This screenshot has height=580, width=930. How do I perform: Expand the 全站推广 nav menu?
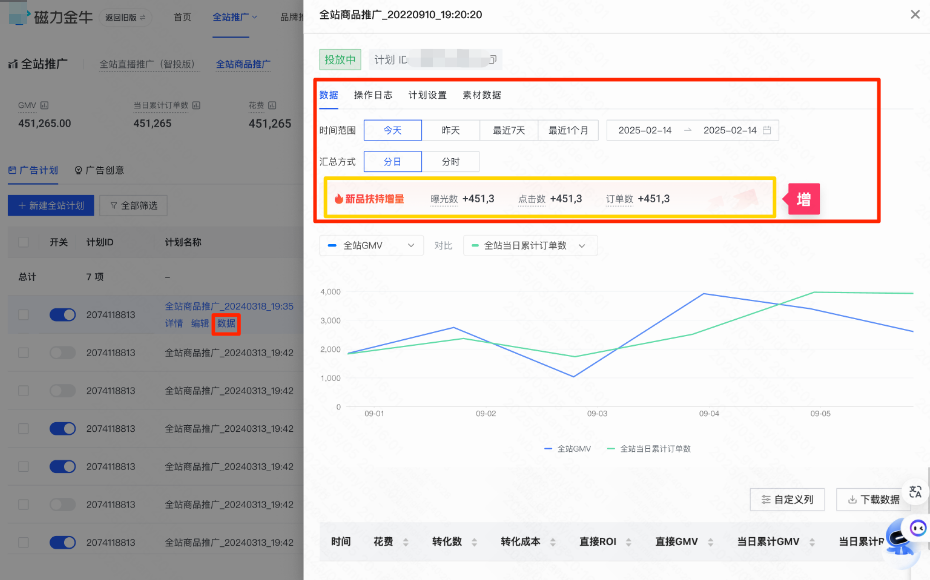pos(235,17)
